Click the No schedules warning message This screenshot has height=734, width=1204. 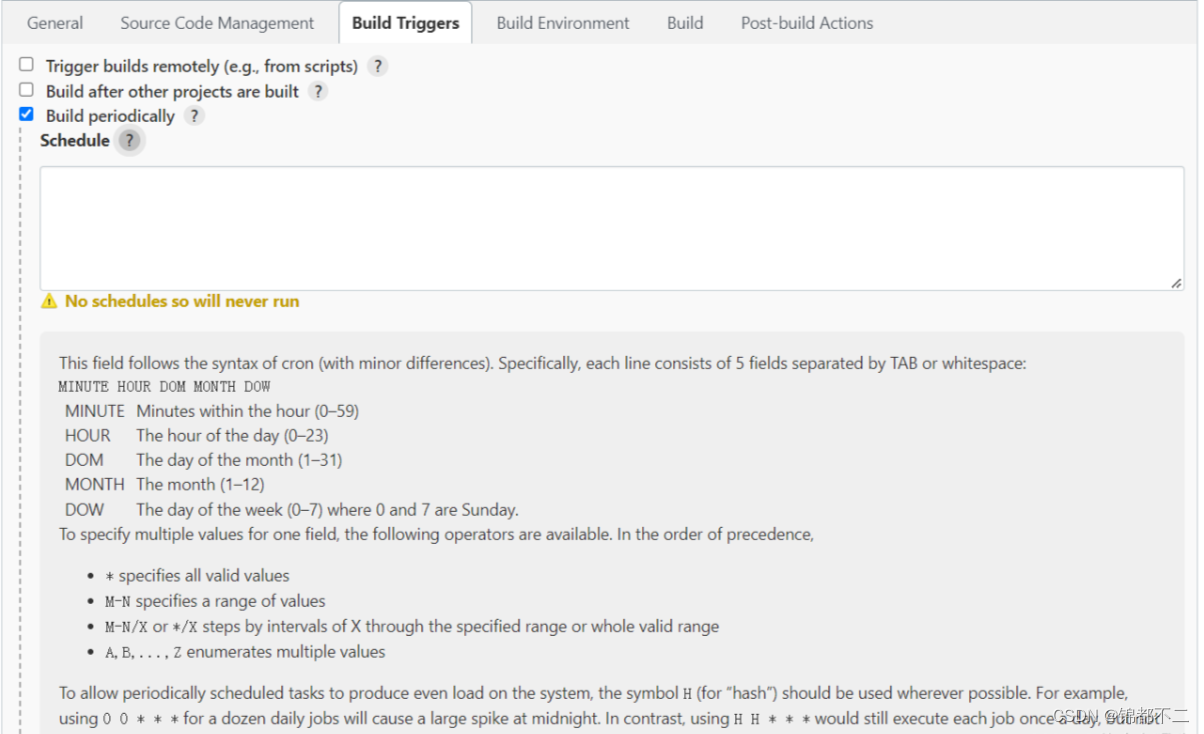tap(182, 302)
